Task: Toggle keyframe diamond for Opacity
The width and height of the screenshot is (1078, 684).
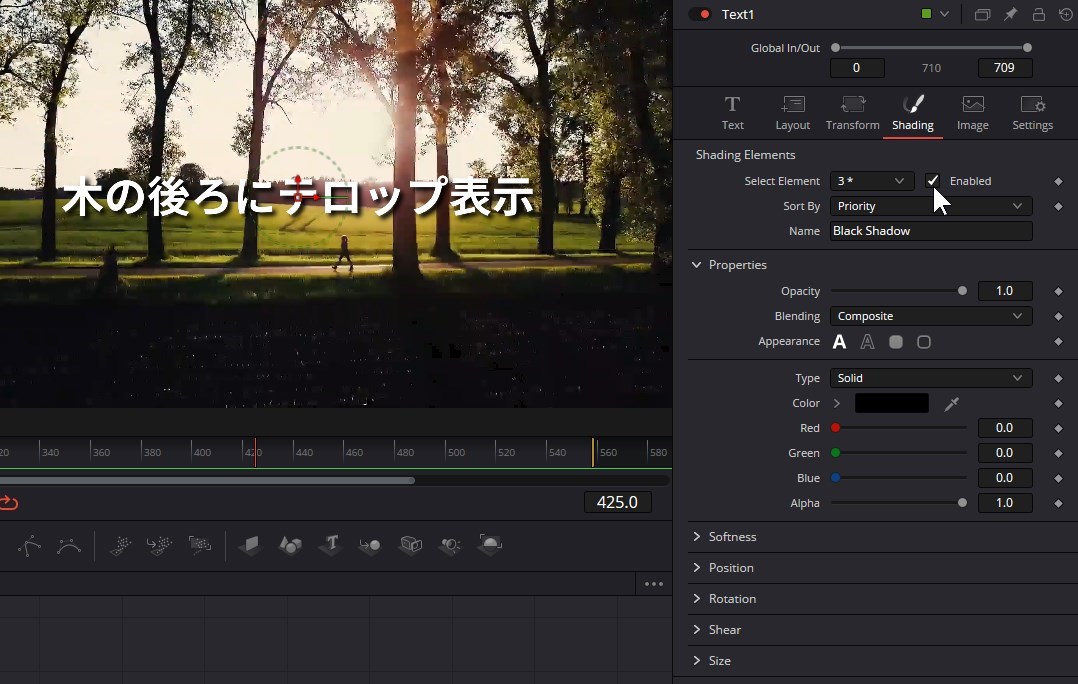Action: point(1058,291)
